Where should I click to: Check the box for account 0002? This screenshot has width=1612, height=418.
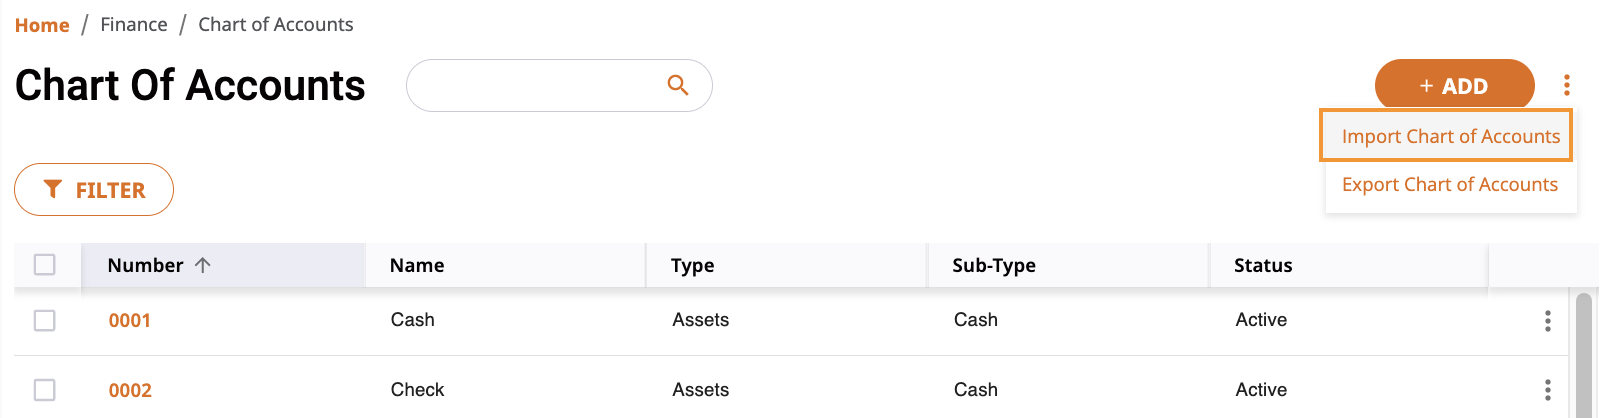[45, 390]
